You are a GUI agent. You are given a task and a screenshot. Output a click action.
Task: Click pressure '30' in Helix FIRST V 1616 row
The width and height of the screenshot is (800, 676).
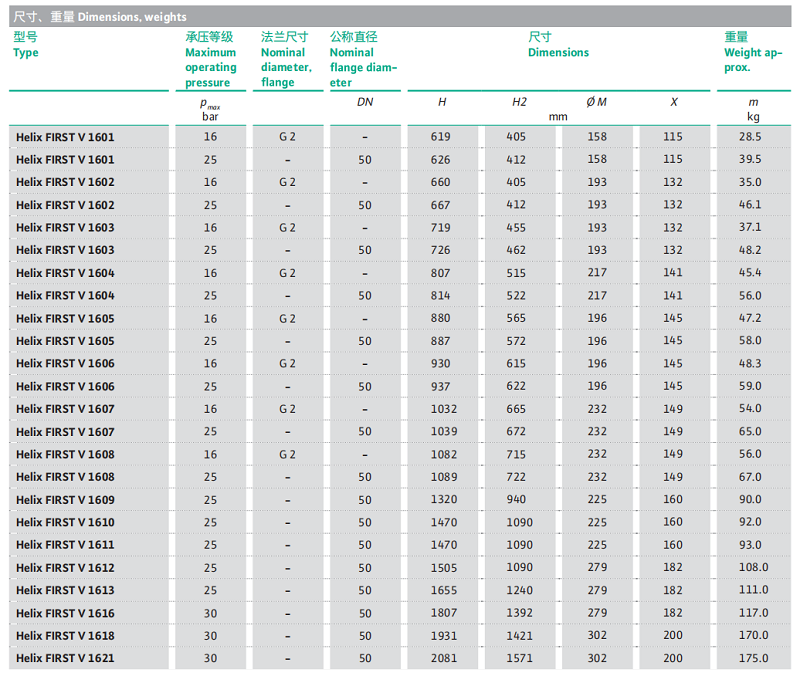coord(210,613)
